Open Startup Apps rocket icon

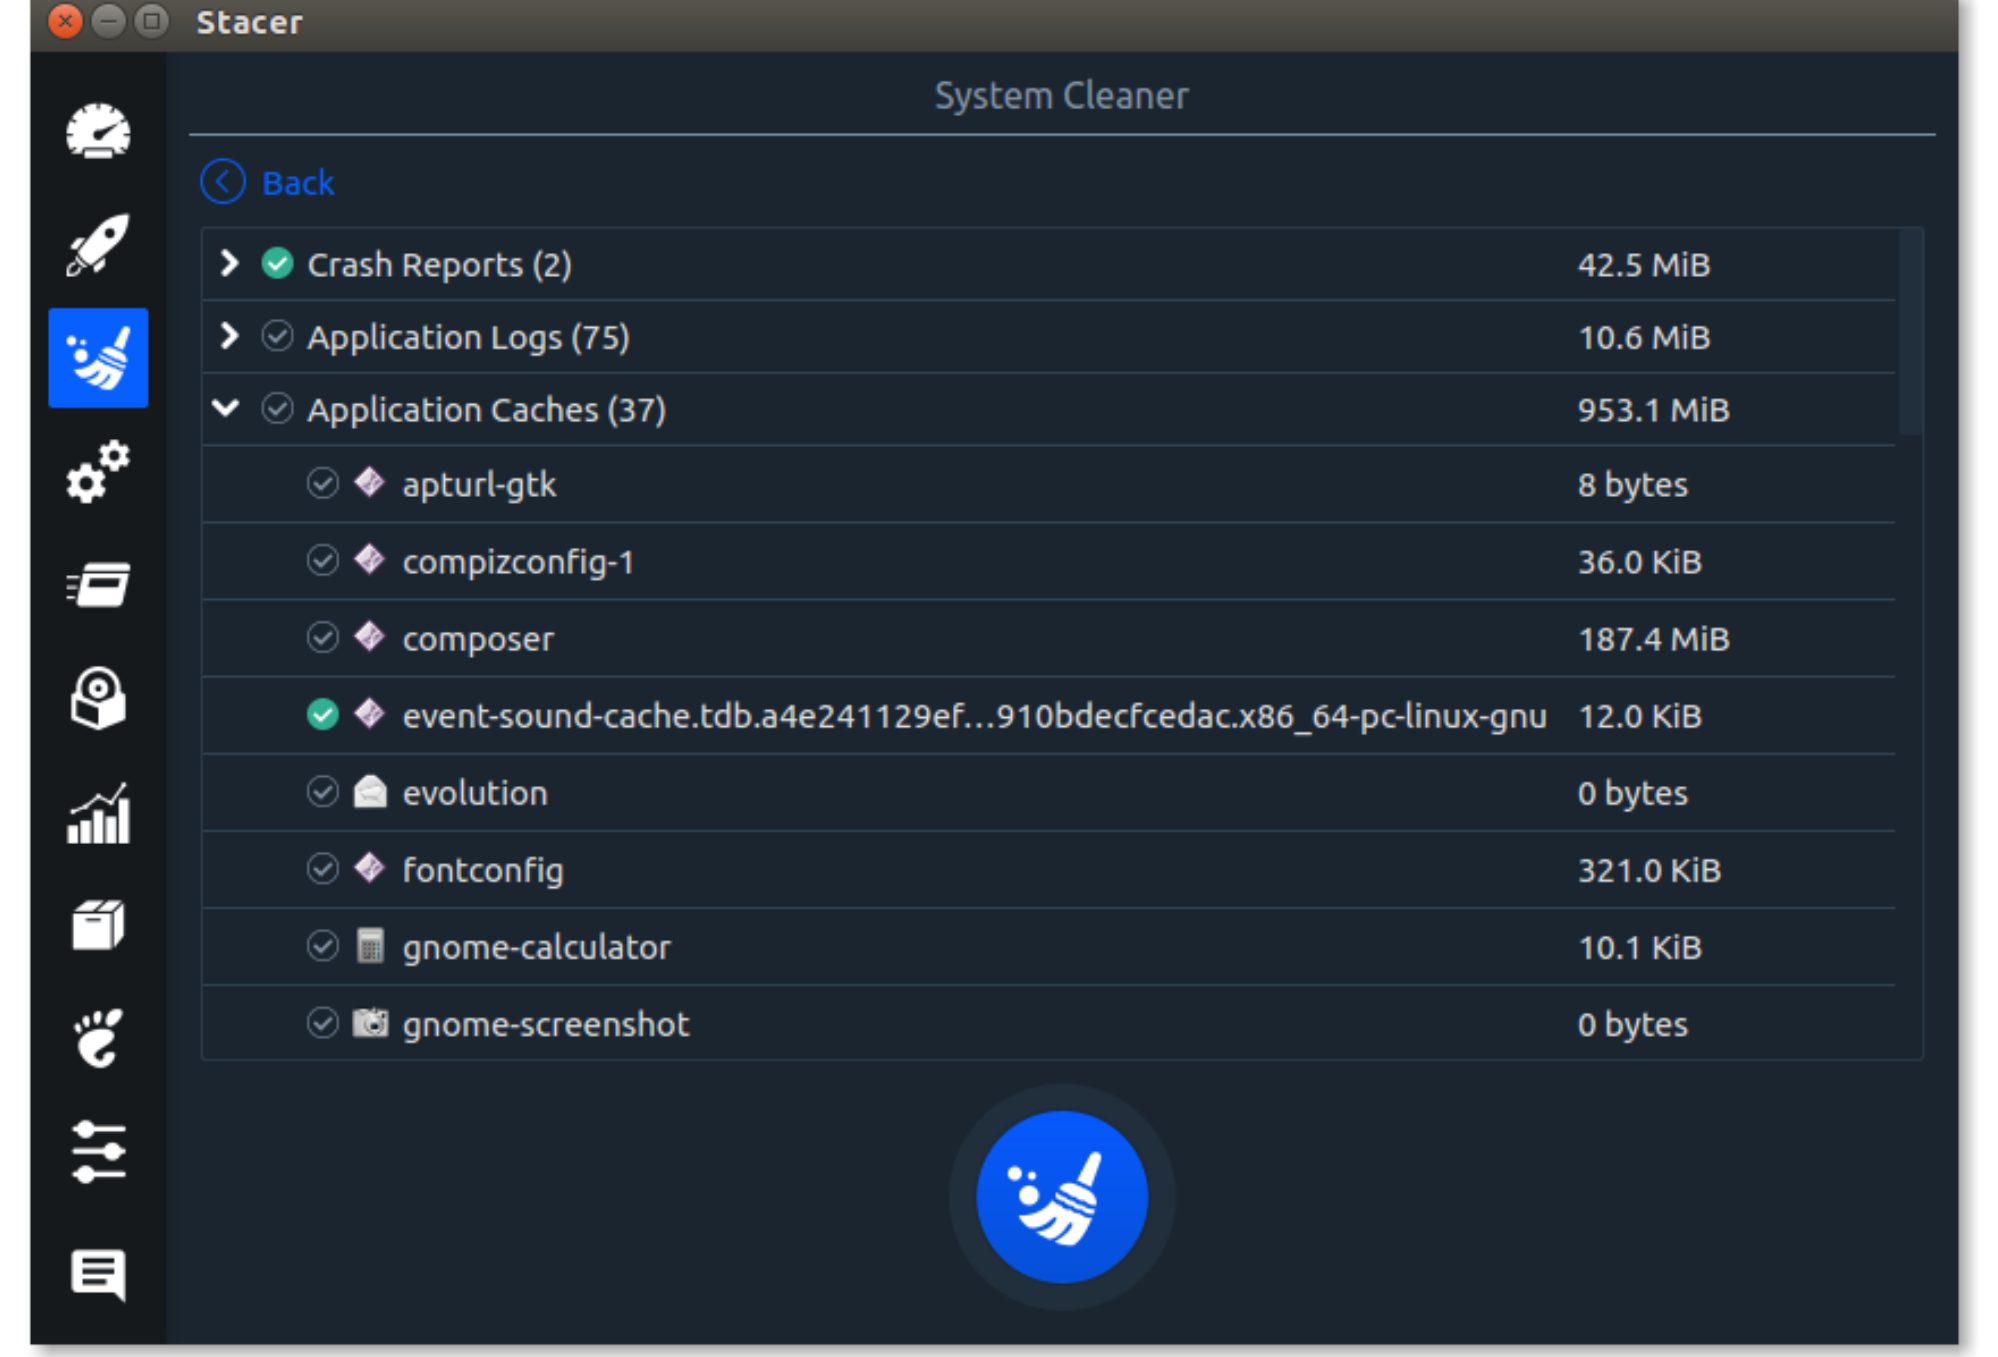coord(98,244)
